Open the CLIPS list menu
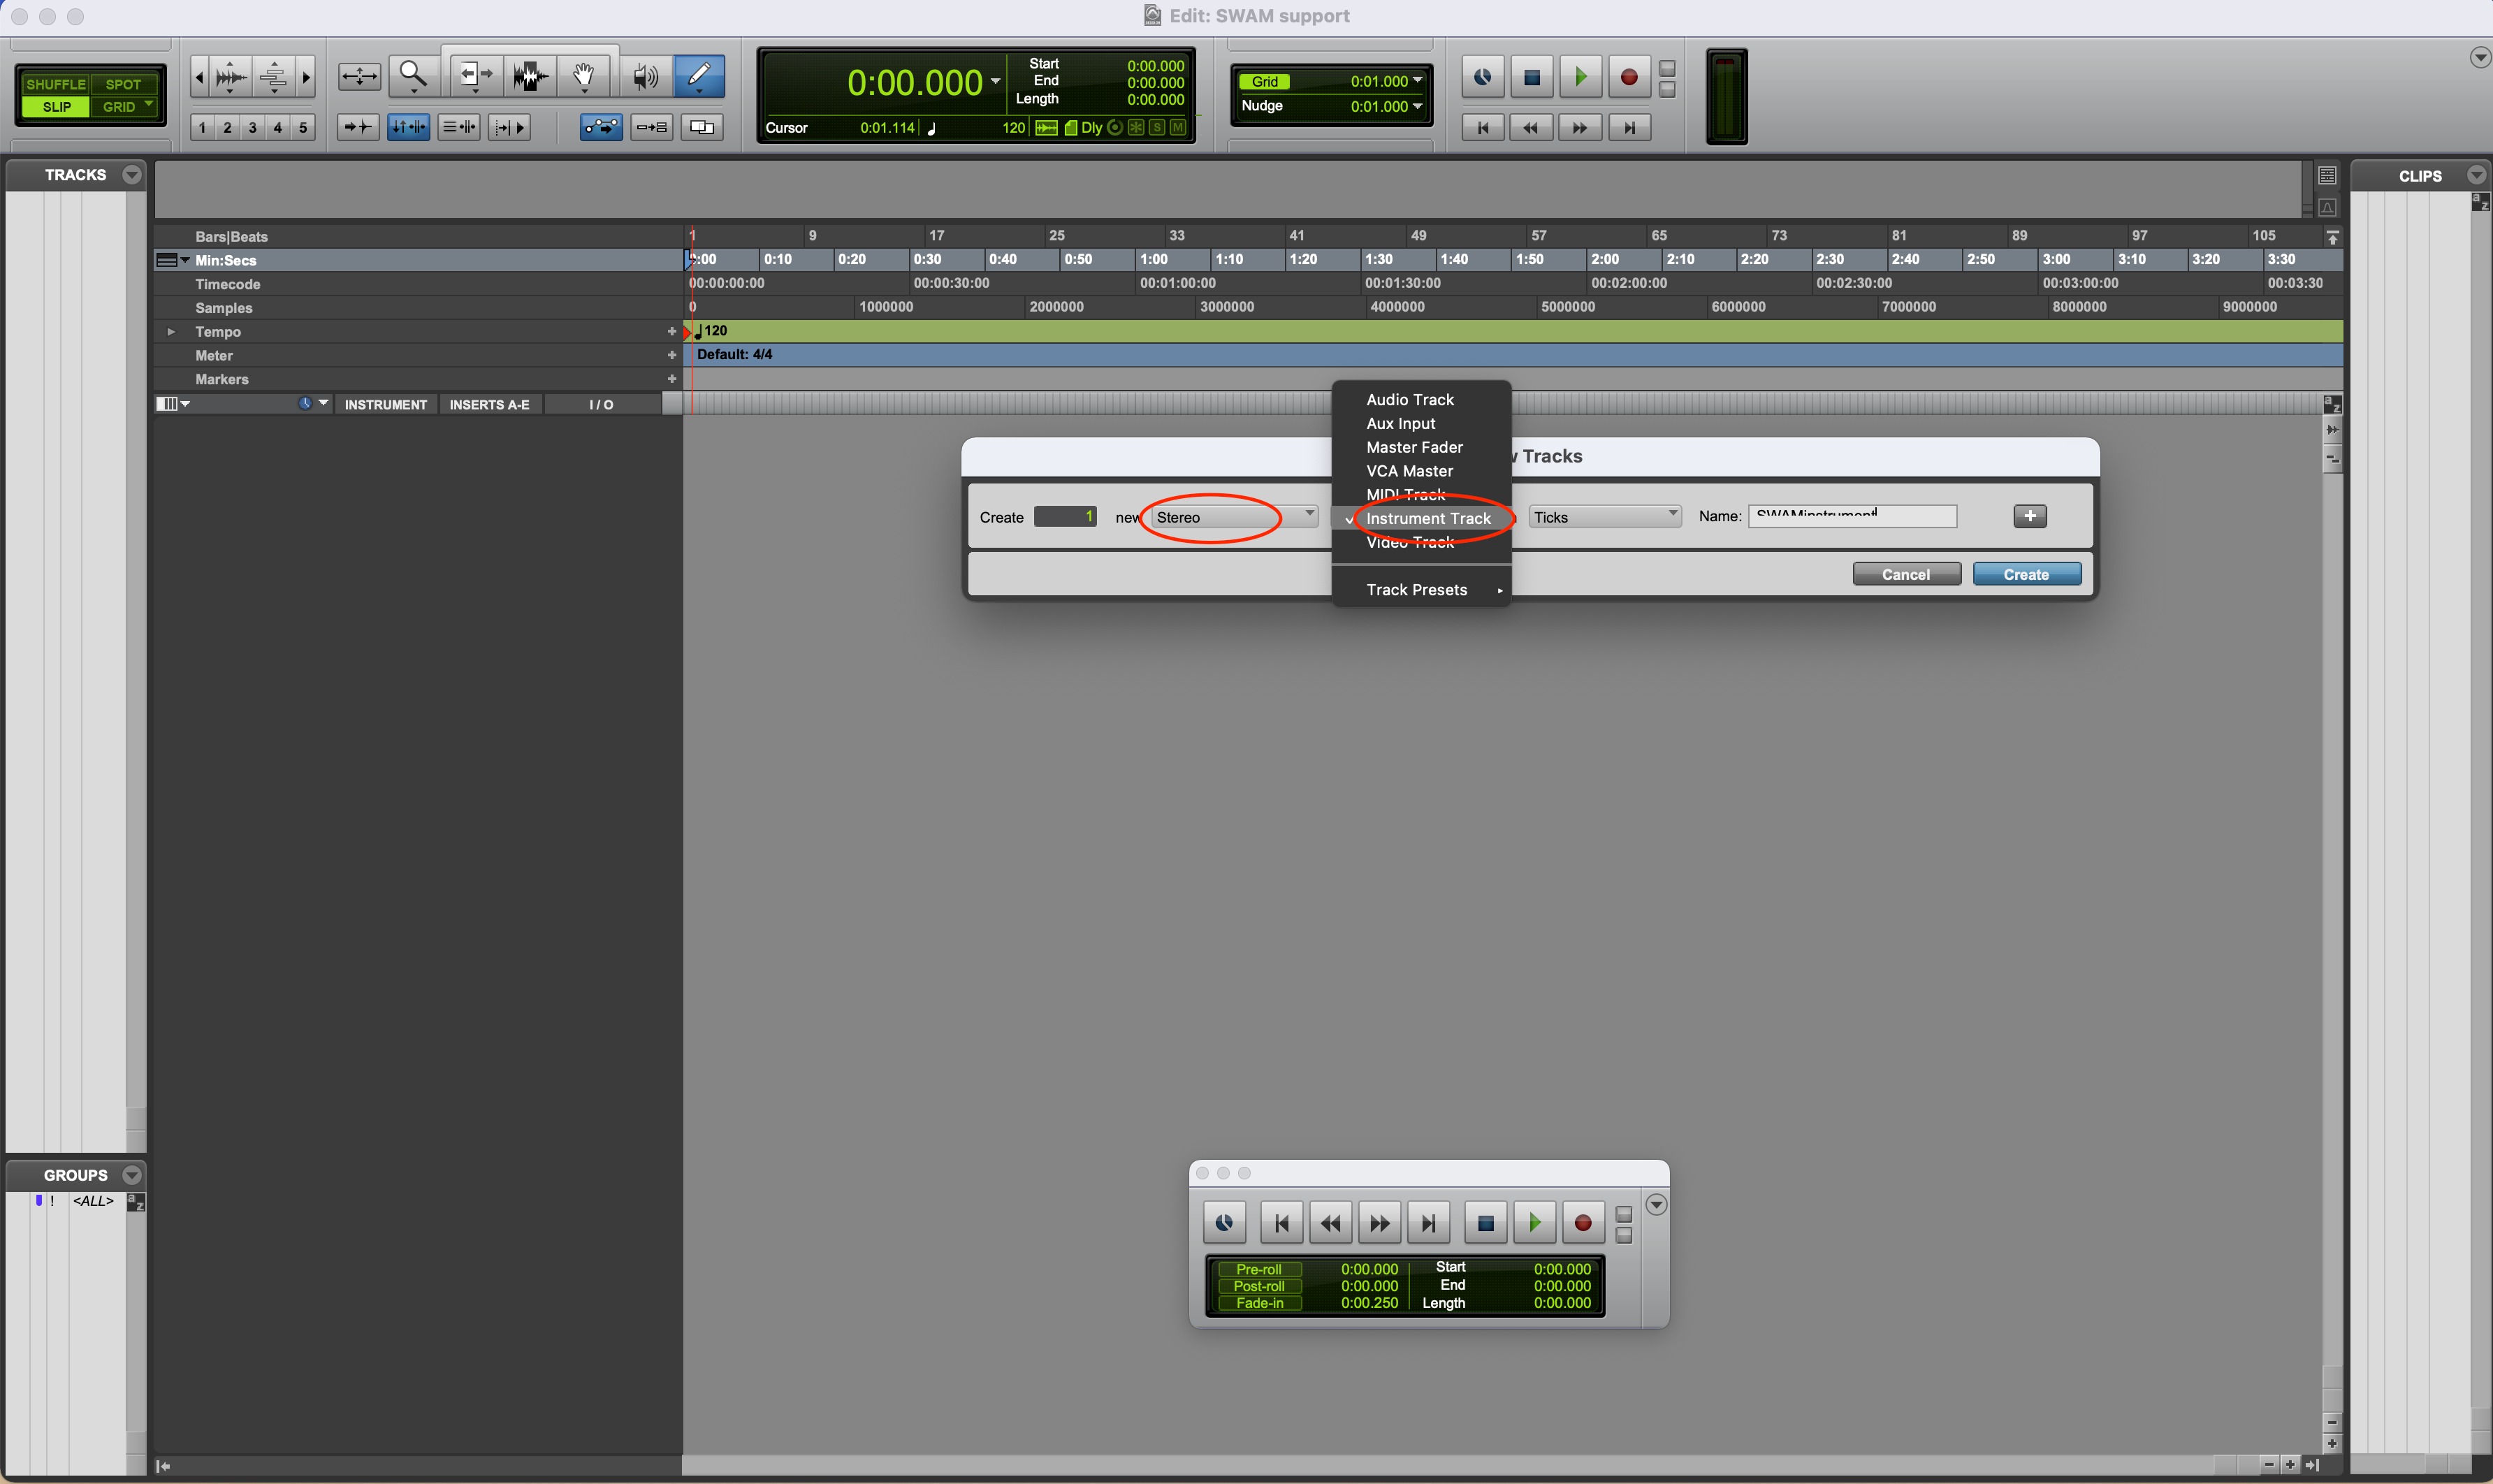The image size is (2493, 1484). coord(2476,175)
